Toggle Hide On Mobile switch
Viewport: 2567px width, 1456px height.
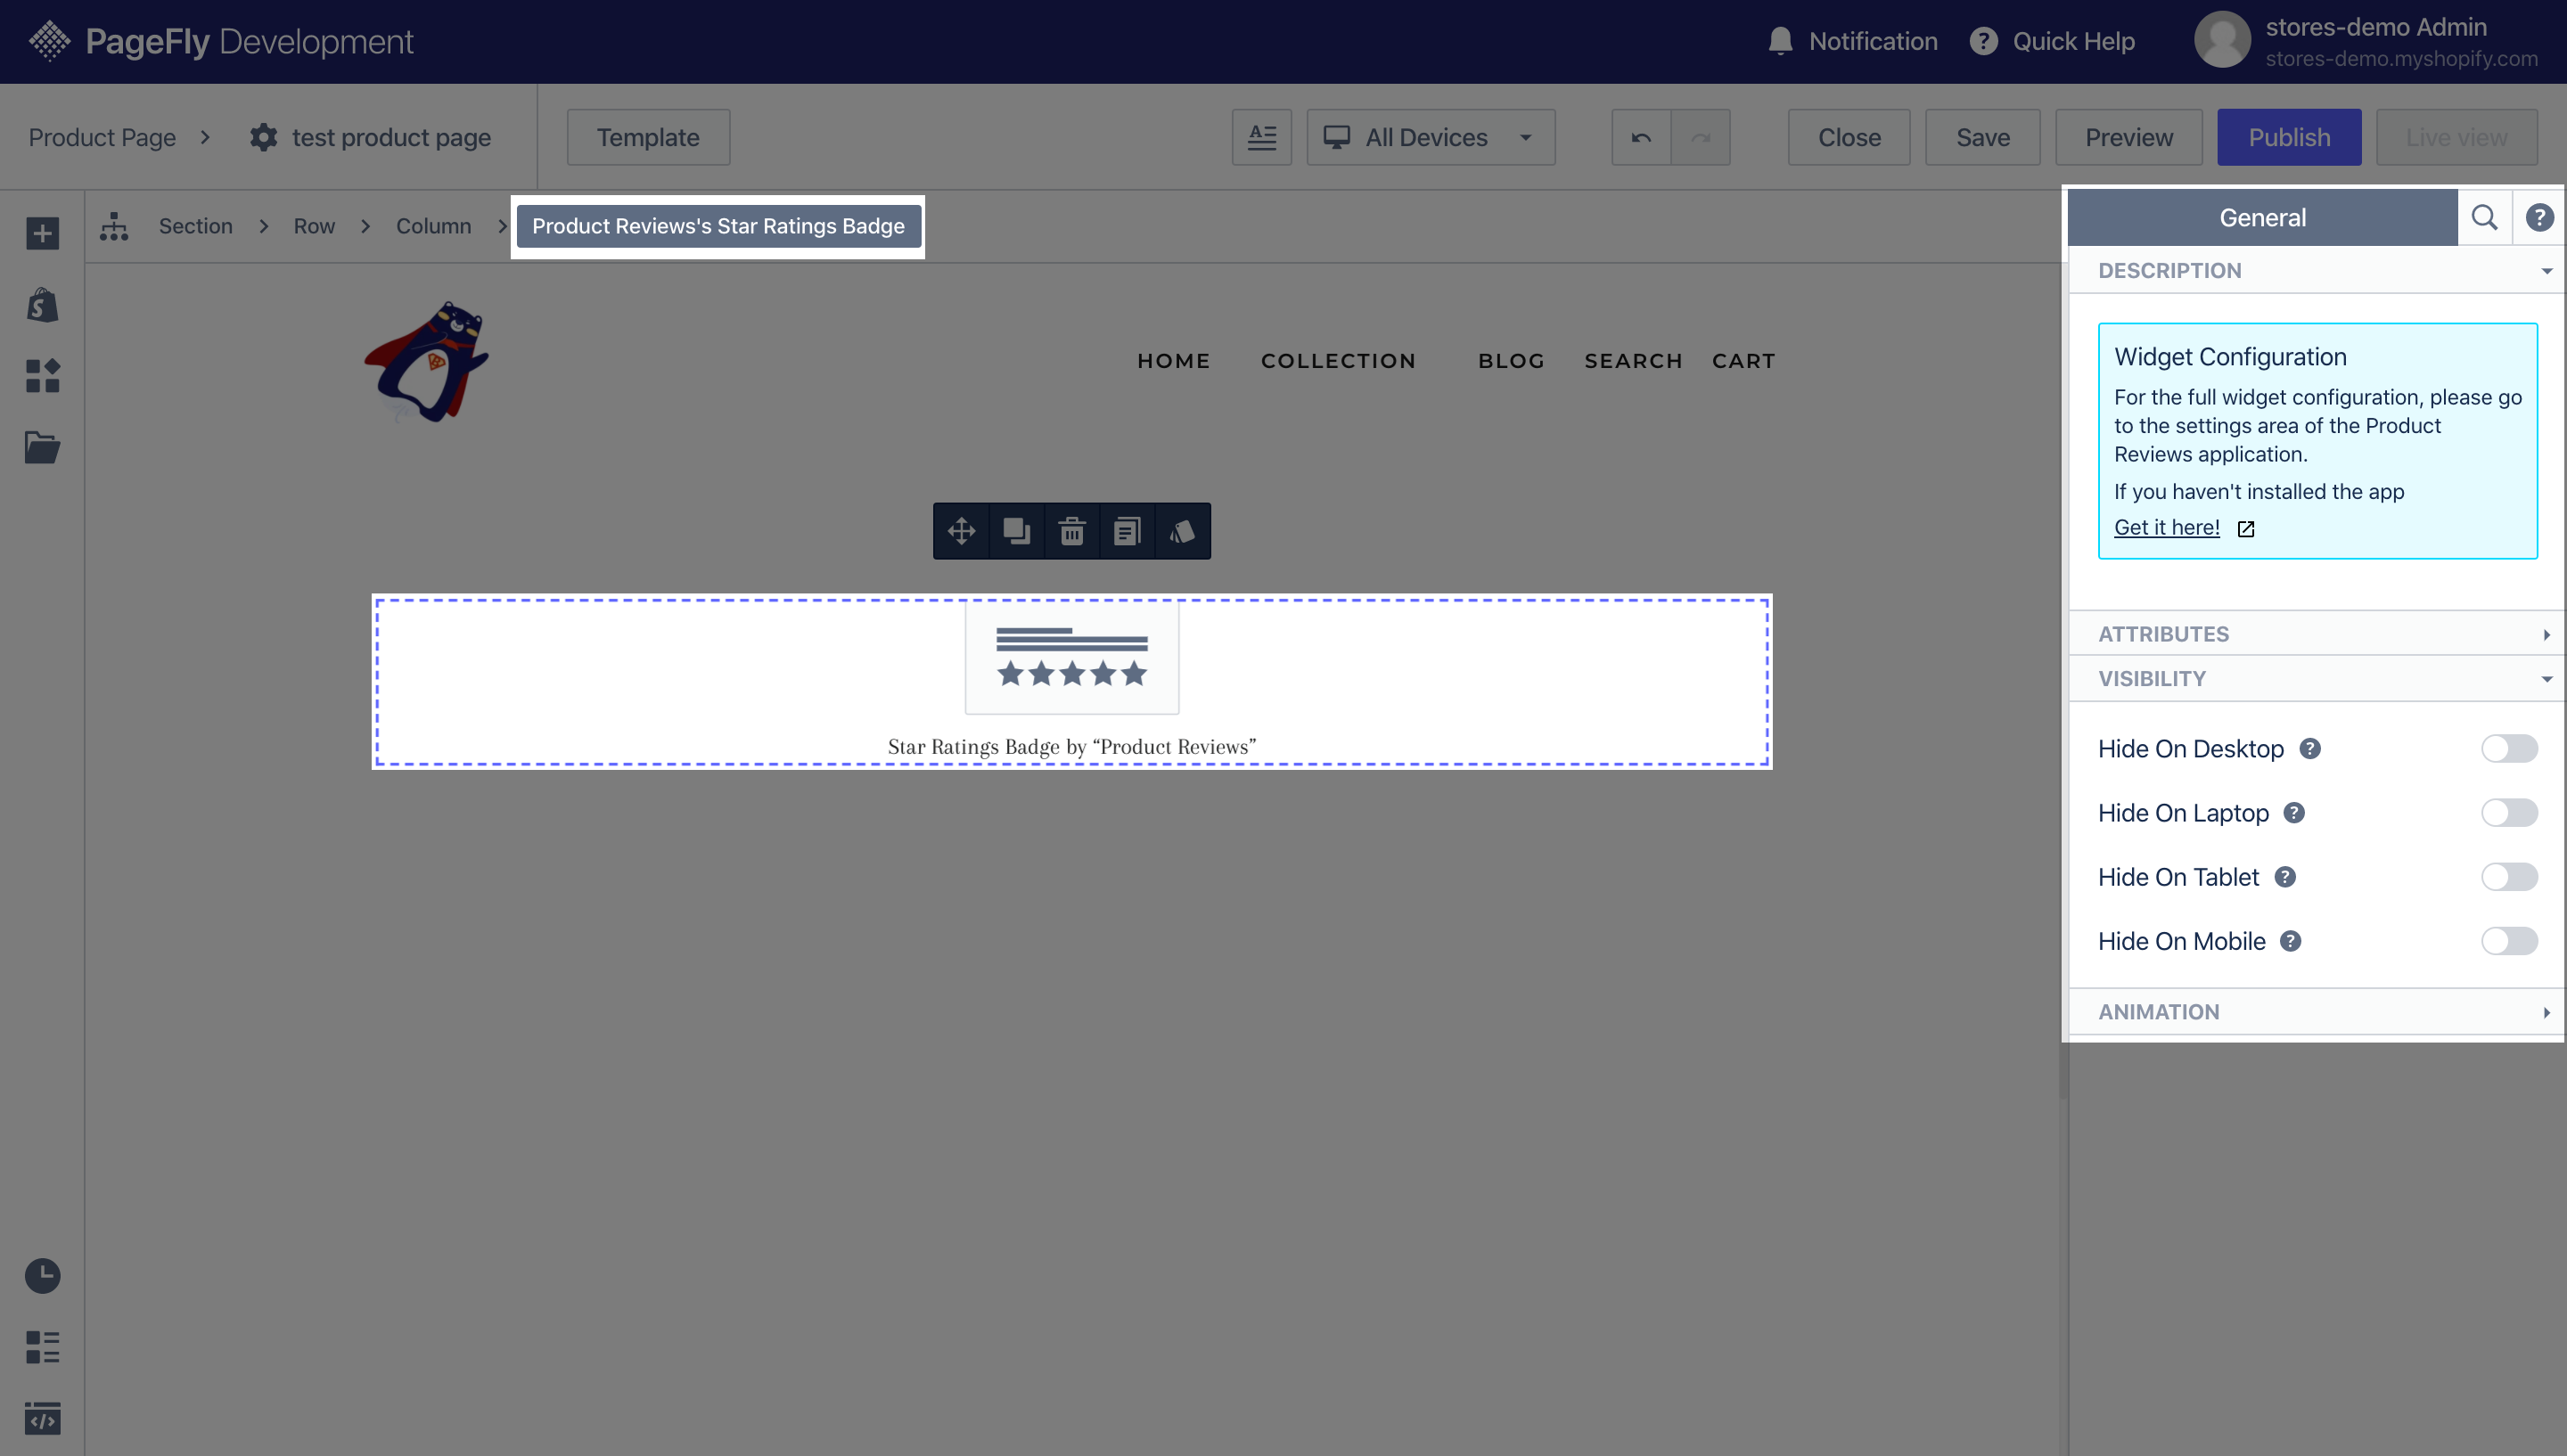tap(2509, 940)
